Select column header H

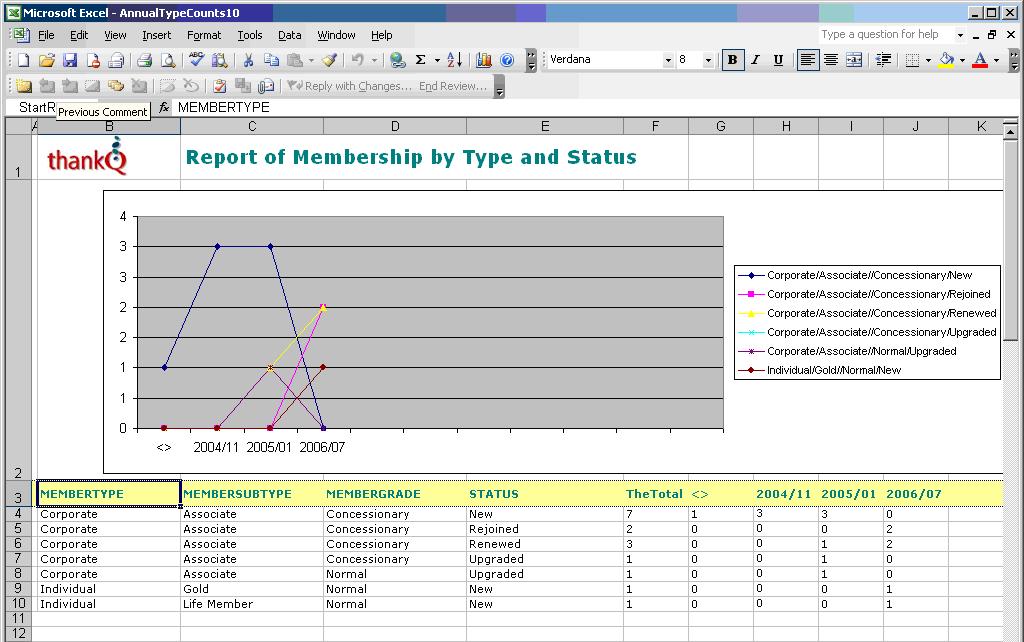(x=786, y=127)
